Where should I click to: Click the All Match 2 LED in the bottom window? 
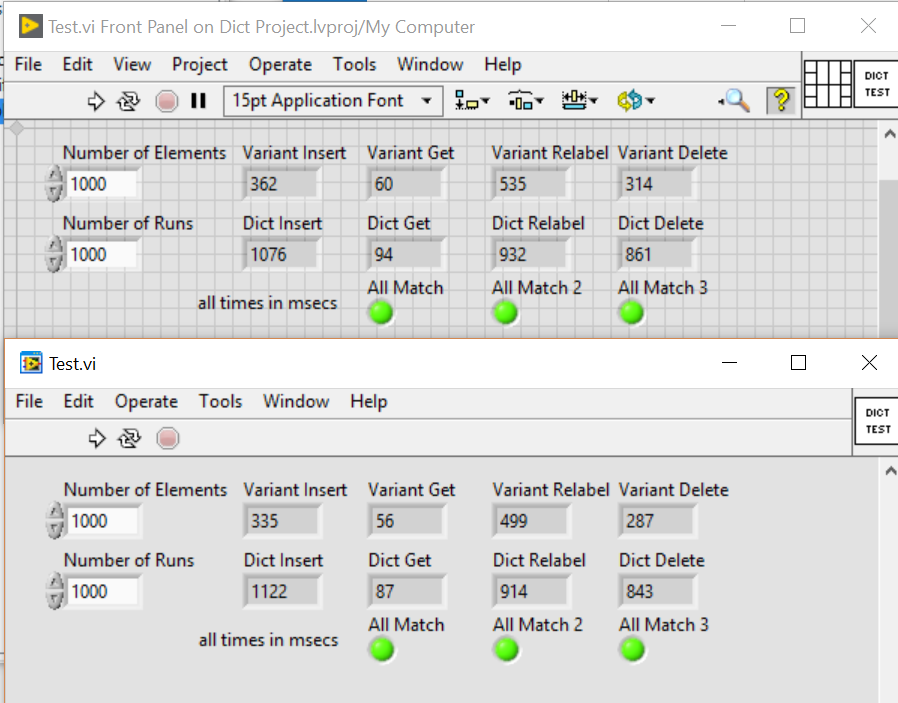click(507, 650)
